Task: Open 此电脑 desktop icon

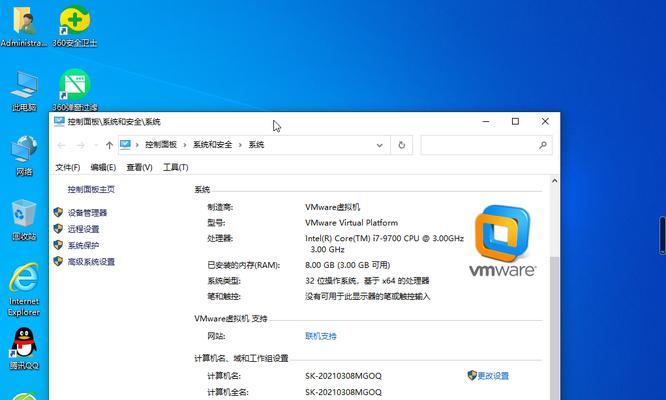Action: [x=24, y=91]
